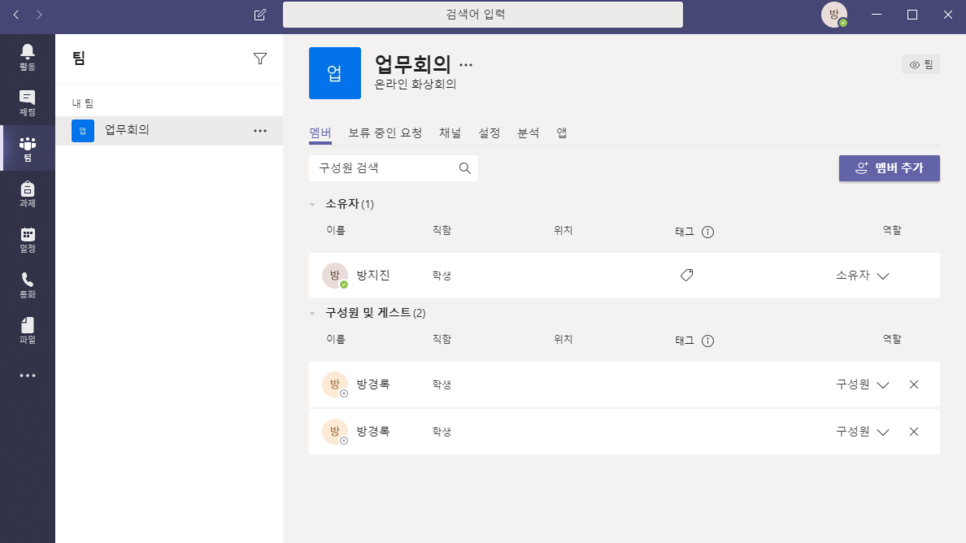Click the 업무회의 page title
This screenshot has width=966, height=543.
(x=413, y=64)
